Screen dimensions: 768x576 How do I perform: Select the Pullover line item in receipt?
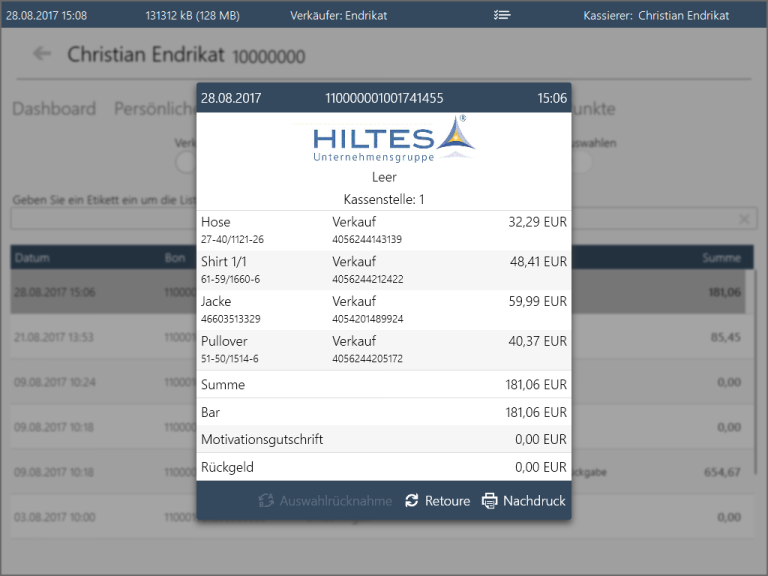(384, 349)
